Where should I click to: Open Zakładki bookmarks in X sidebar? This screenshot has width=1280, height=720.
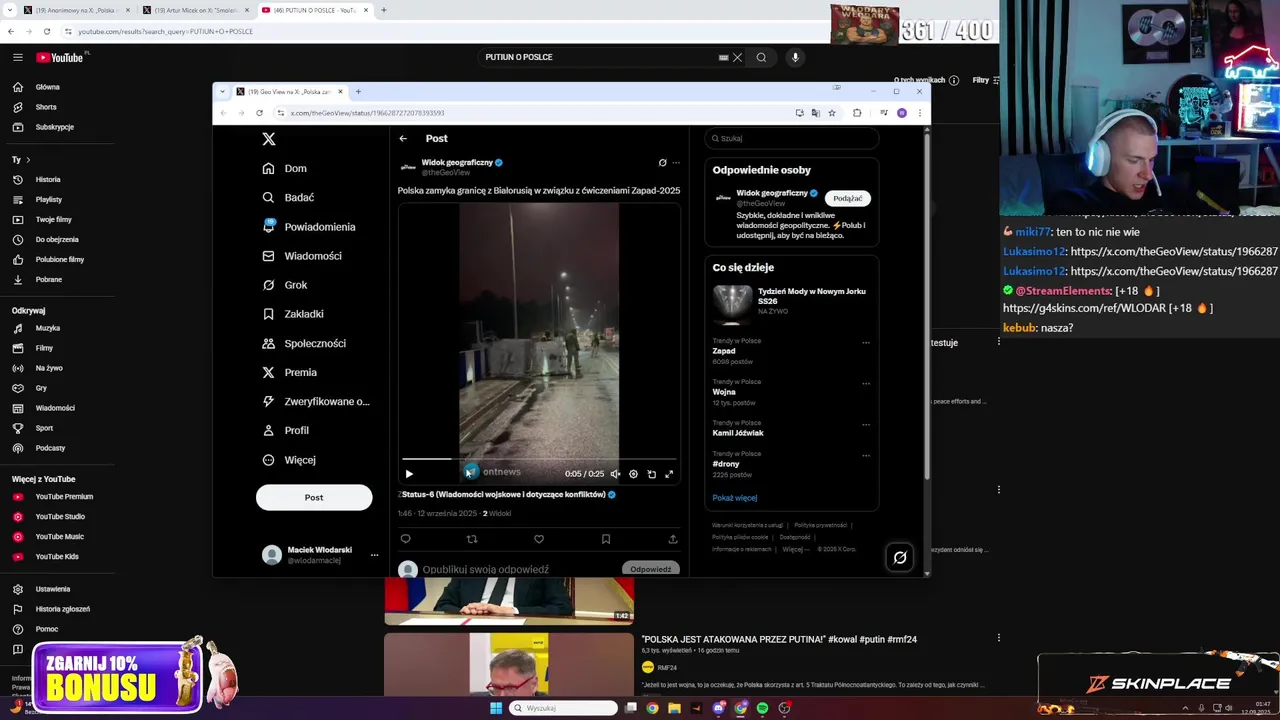[x=293, y=314]
